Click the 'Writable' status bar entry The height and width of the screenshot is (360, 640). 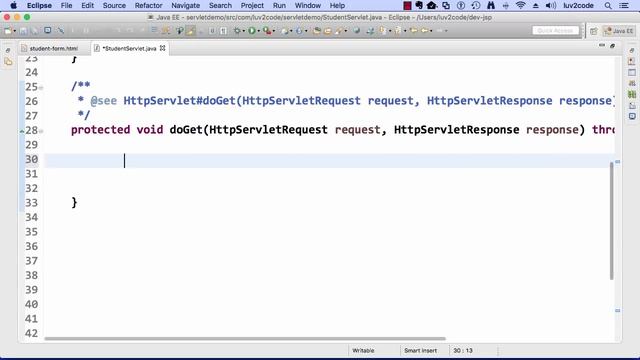363,351
